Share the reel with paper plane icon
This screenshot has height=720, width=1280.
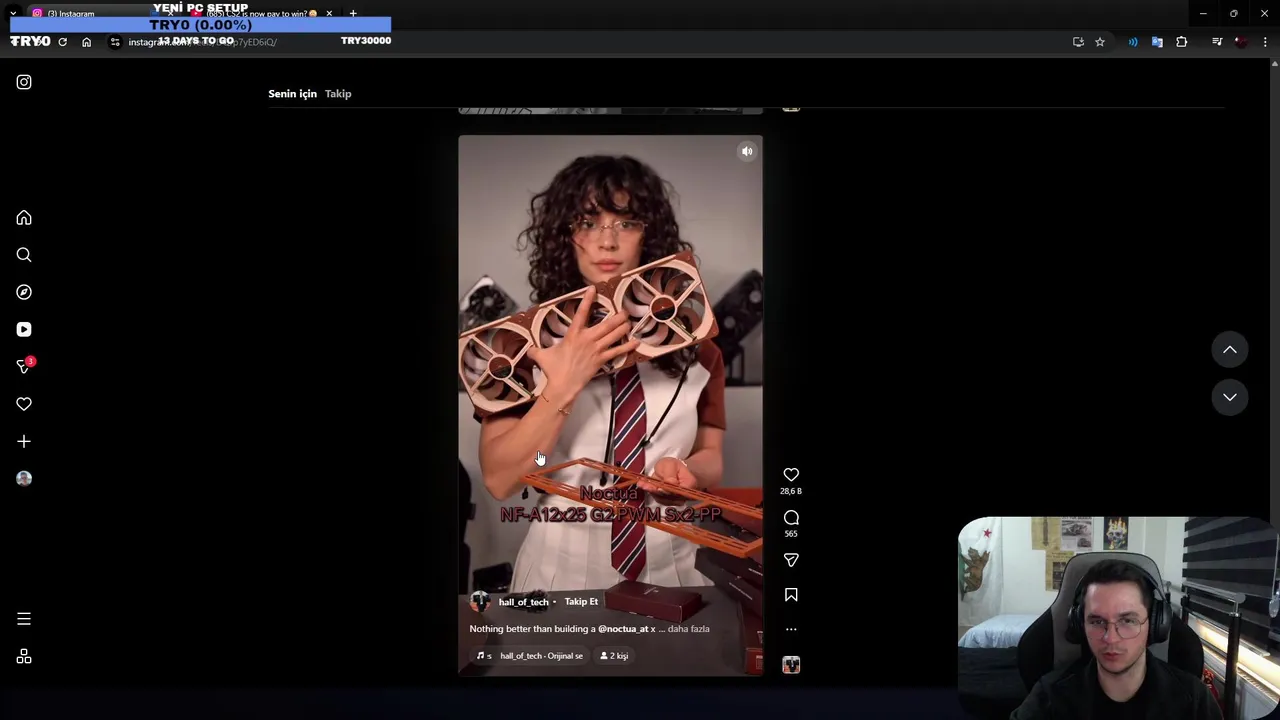coord(791,560)
